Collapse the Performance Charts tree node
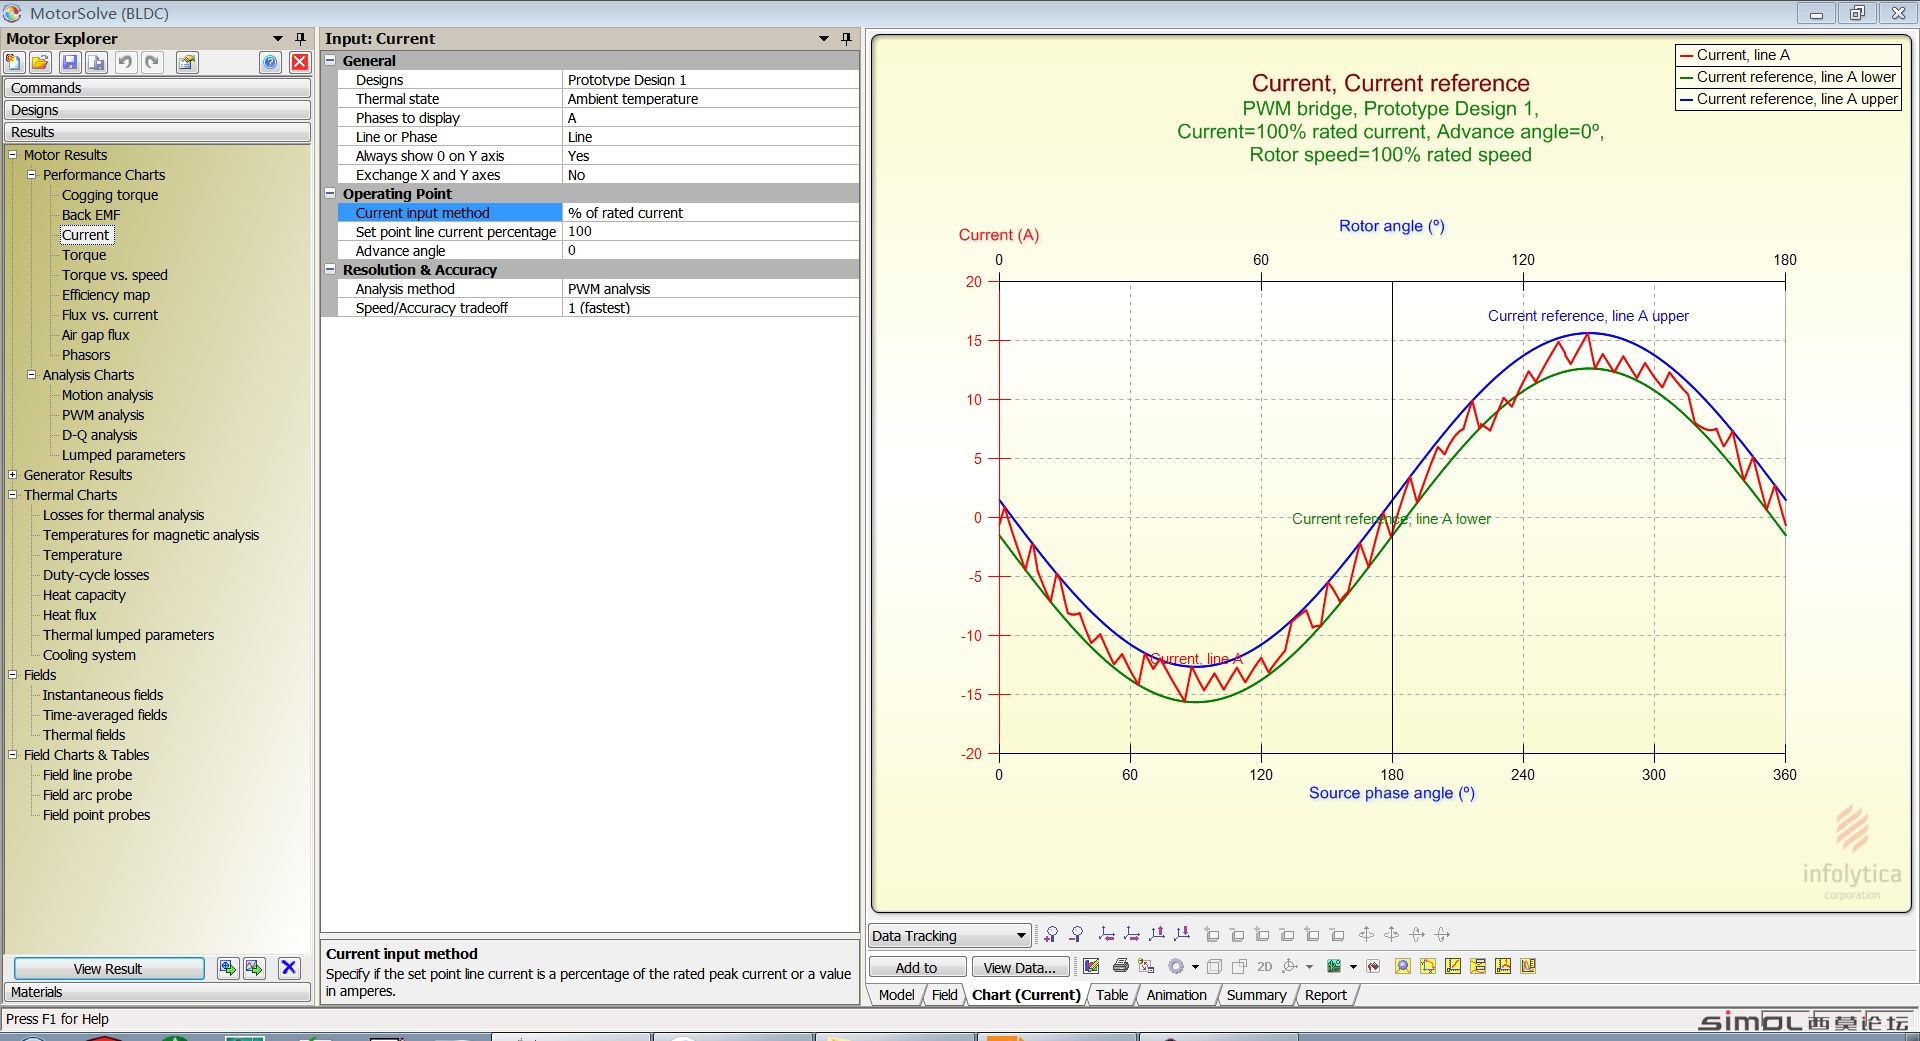Viewport: 1920px width, 1041px height. click(x=31, y=174)
